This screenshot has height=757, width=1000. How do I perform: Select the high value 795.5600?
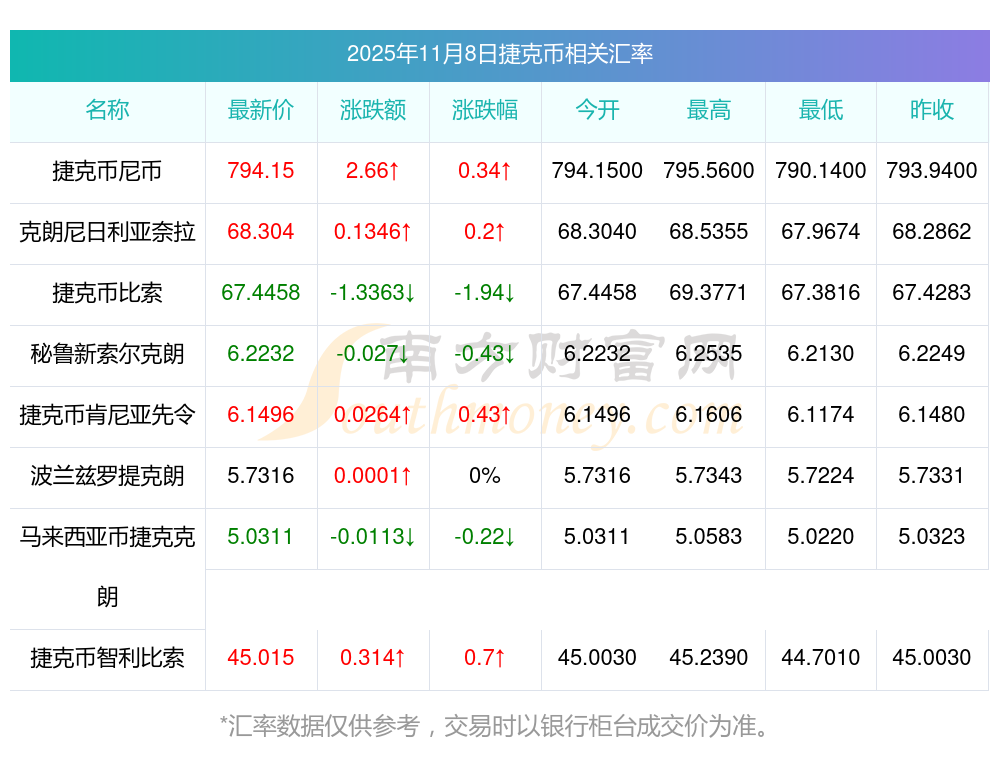pos(709,171)
